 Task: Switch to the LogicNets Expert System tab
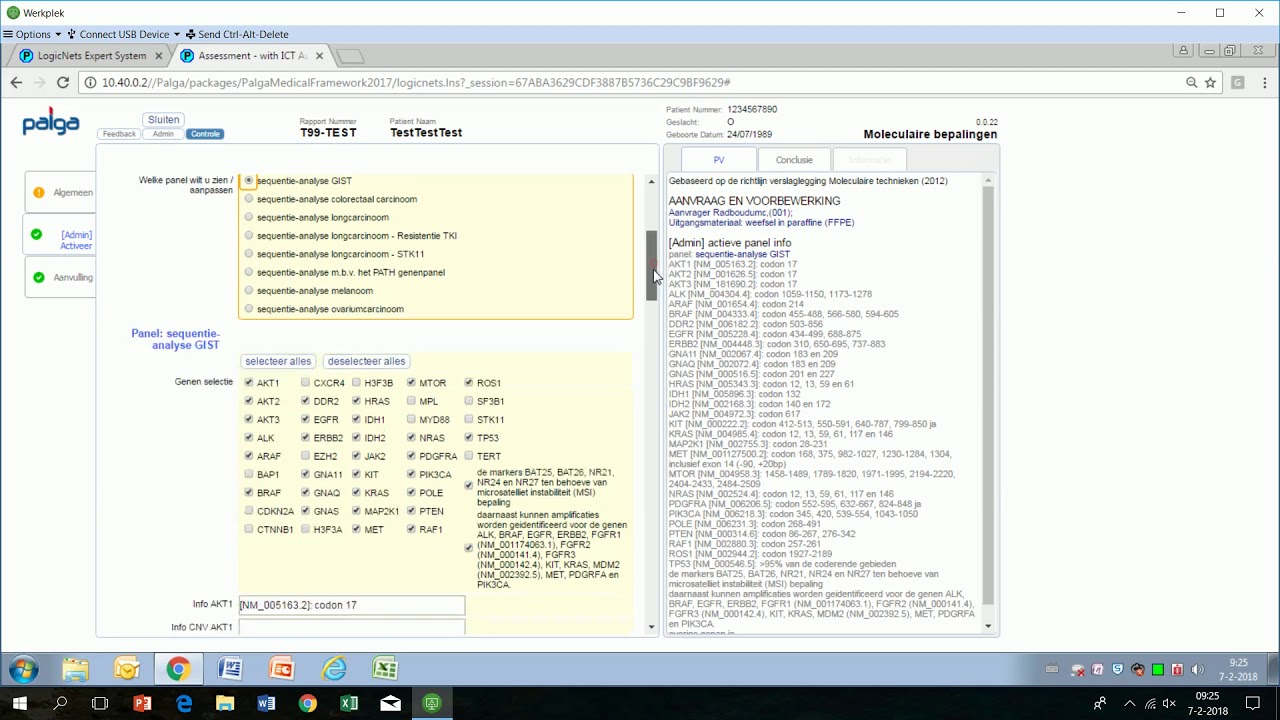click(x=90, y=56)
